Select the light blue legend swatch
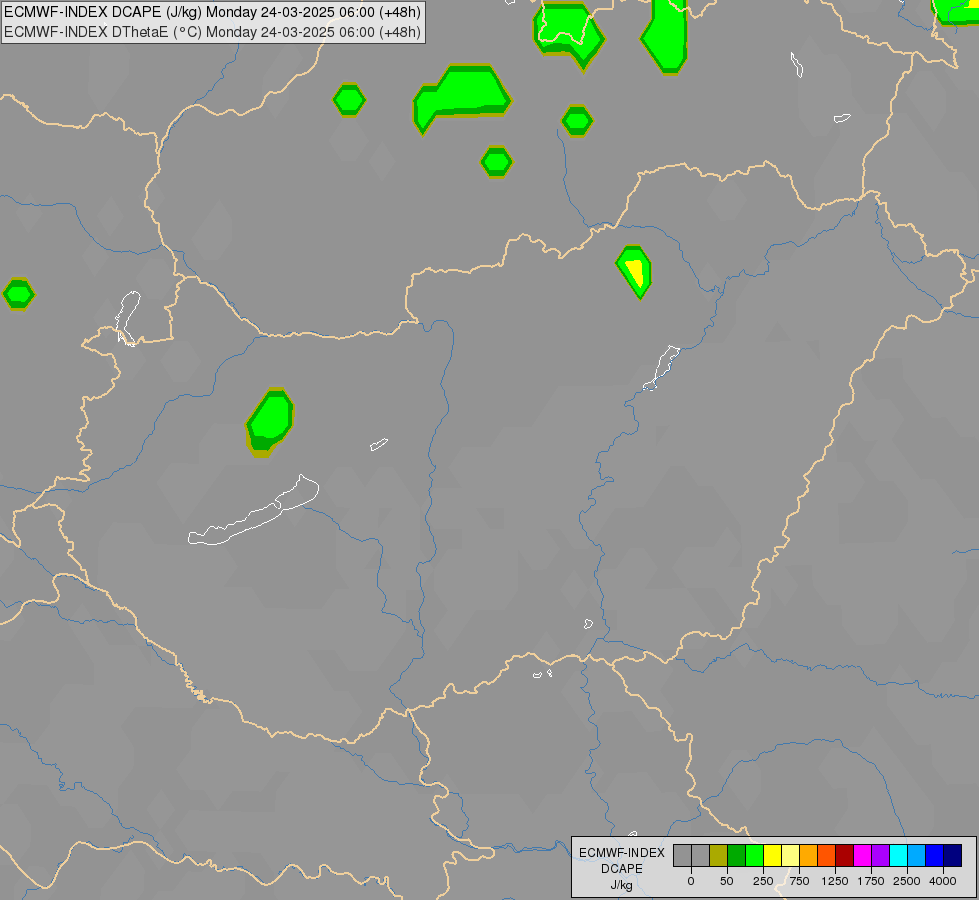The height and width of the screenshot is (900, 979). [917, 856]
